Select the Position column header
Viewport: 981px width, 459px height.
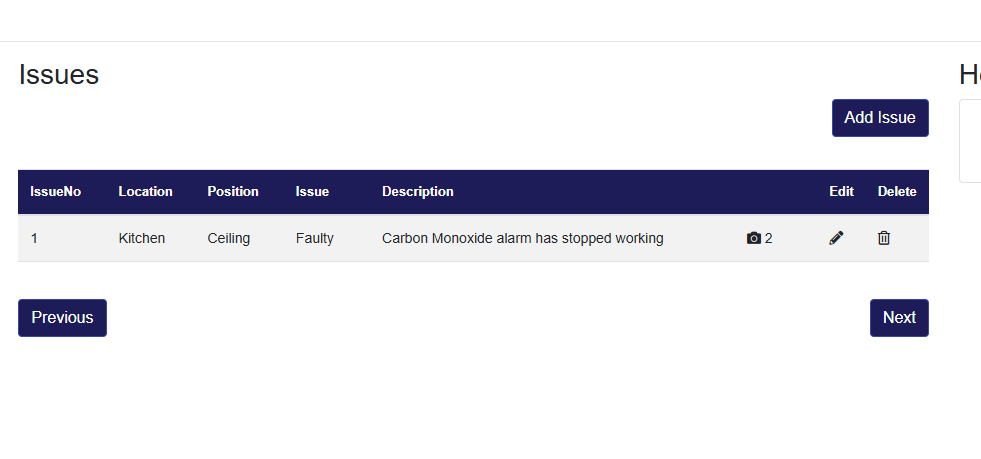[x=233, y=191]
